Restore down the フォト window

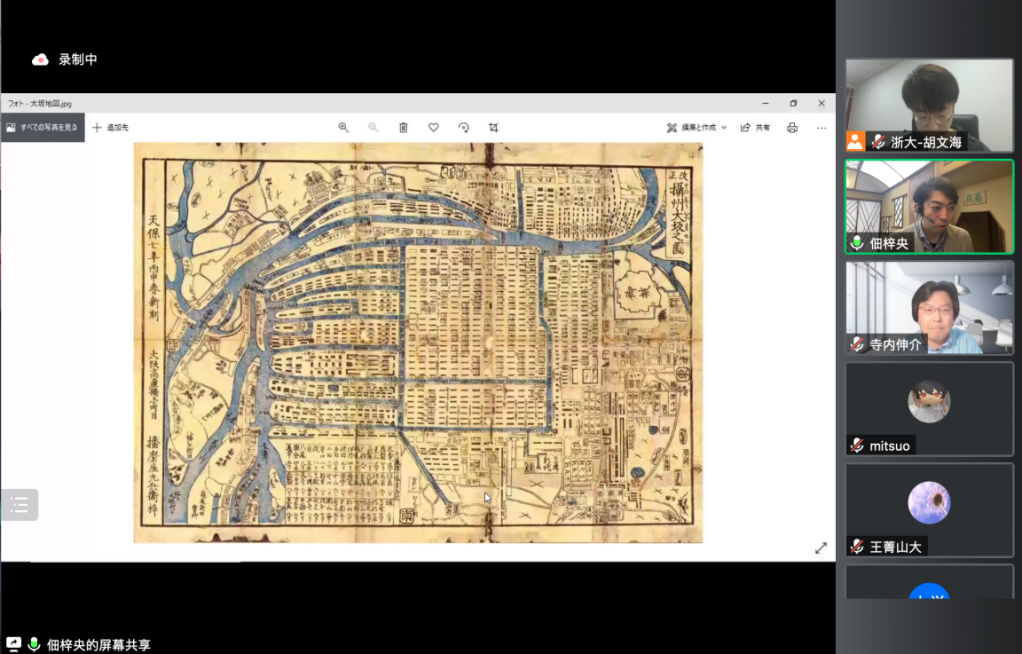coord(793,103)
